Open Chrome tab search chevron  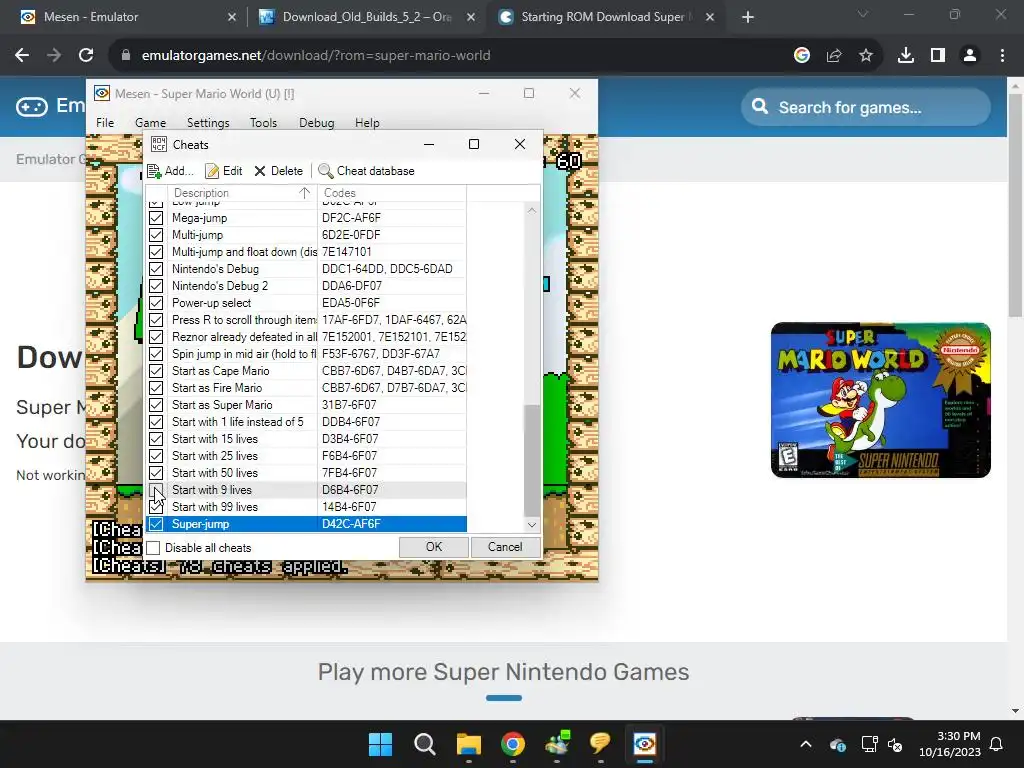863,14
